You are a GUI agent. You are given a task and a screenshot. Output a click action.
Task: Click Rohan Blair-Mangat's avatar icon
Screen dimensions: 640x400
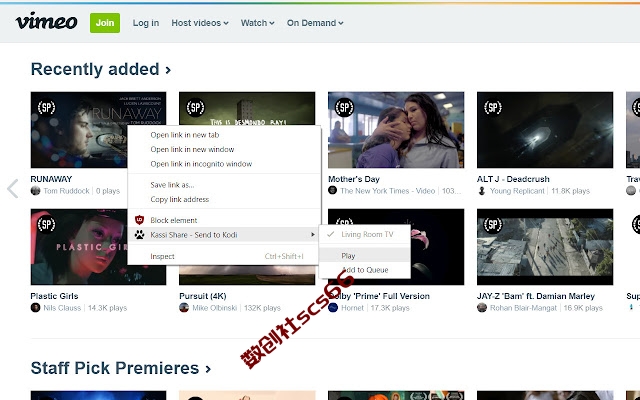[482, 307]
